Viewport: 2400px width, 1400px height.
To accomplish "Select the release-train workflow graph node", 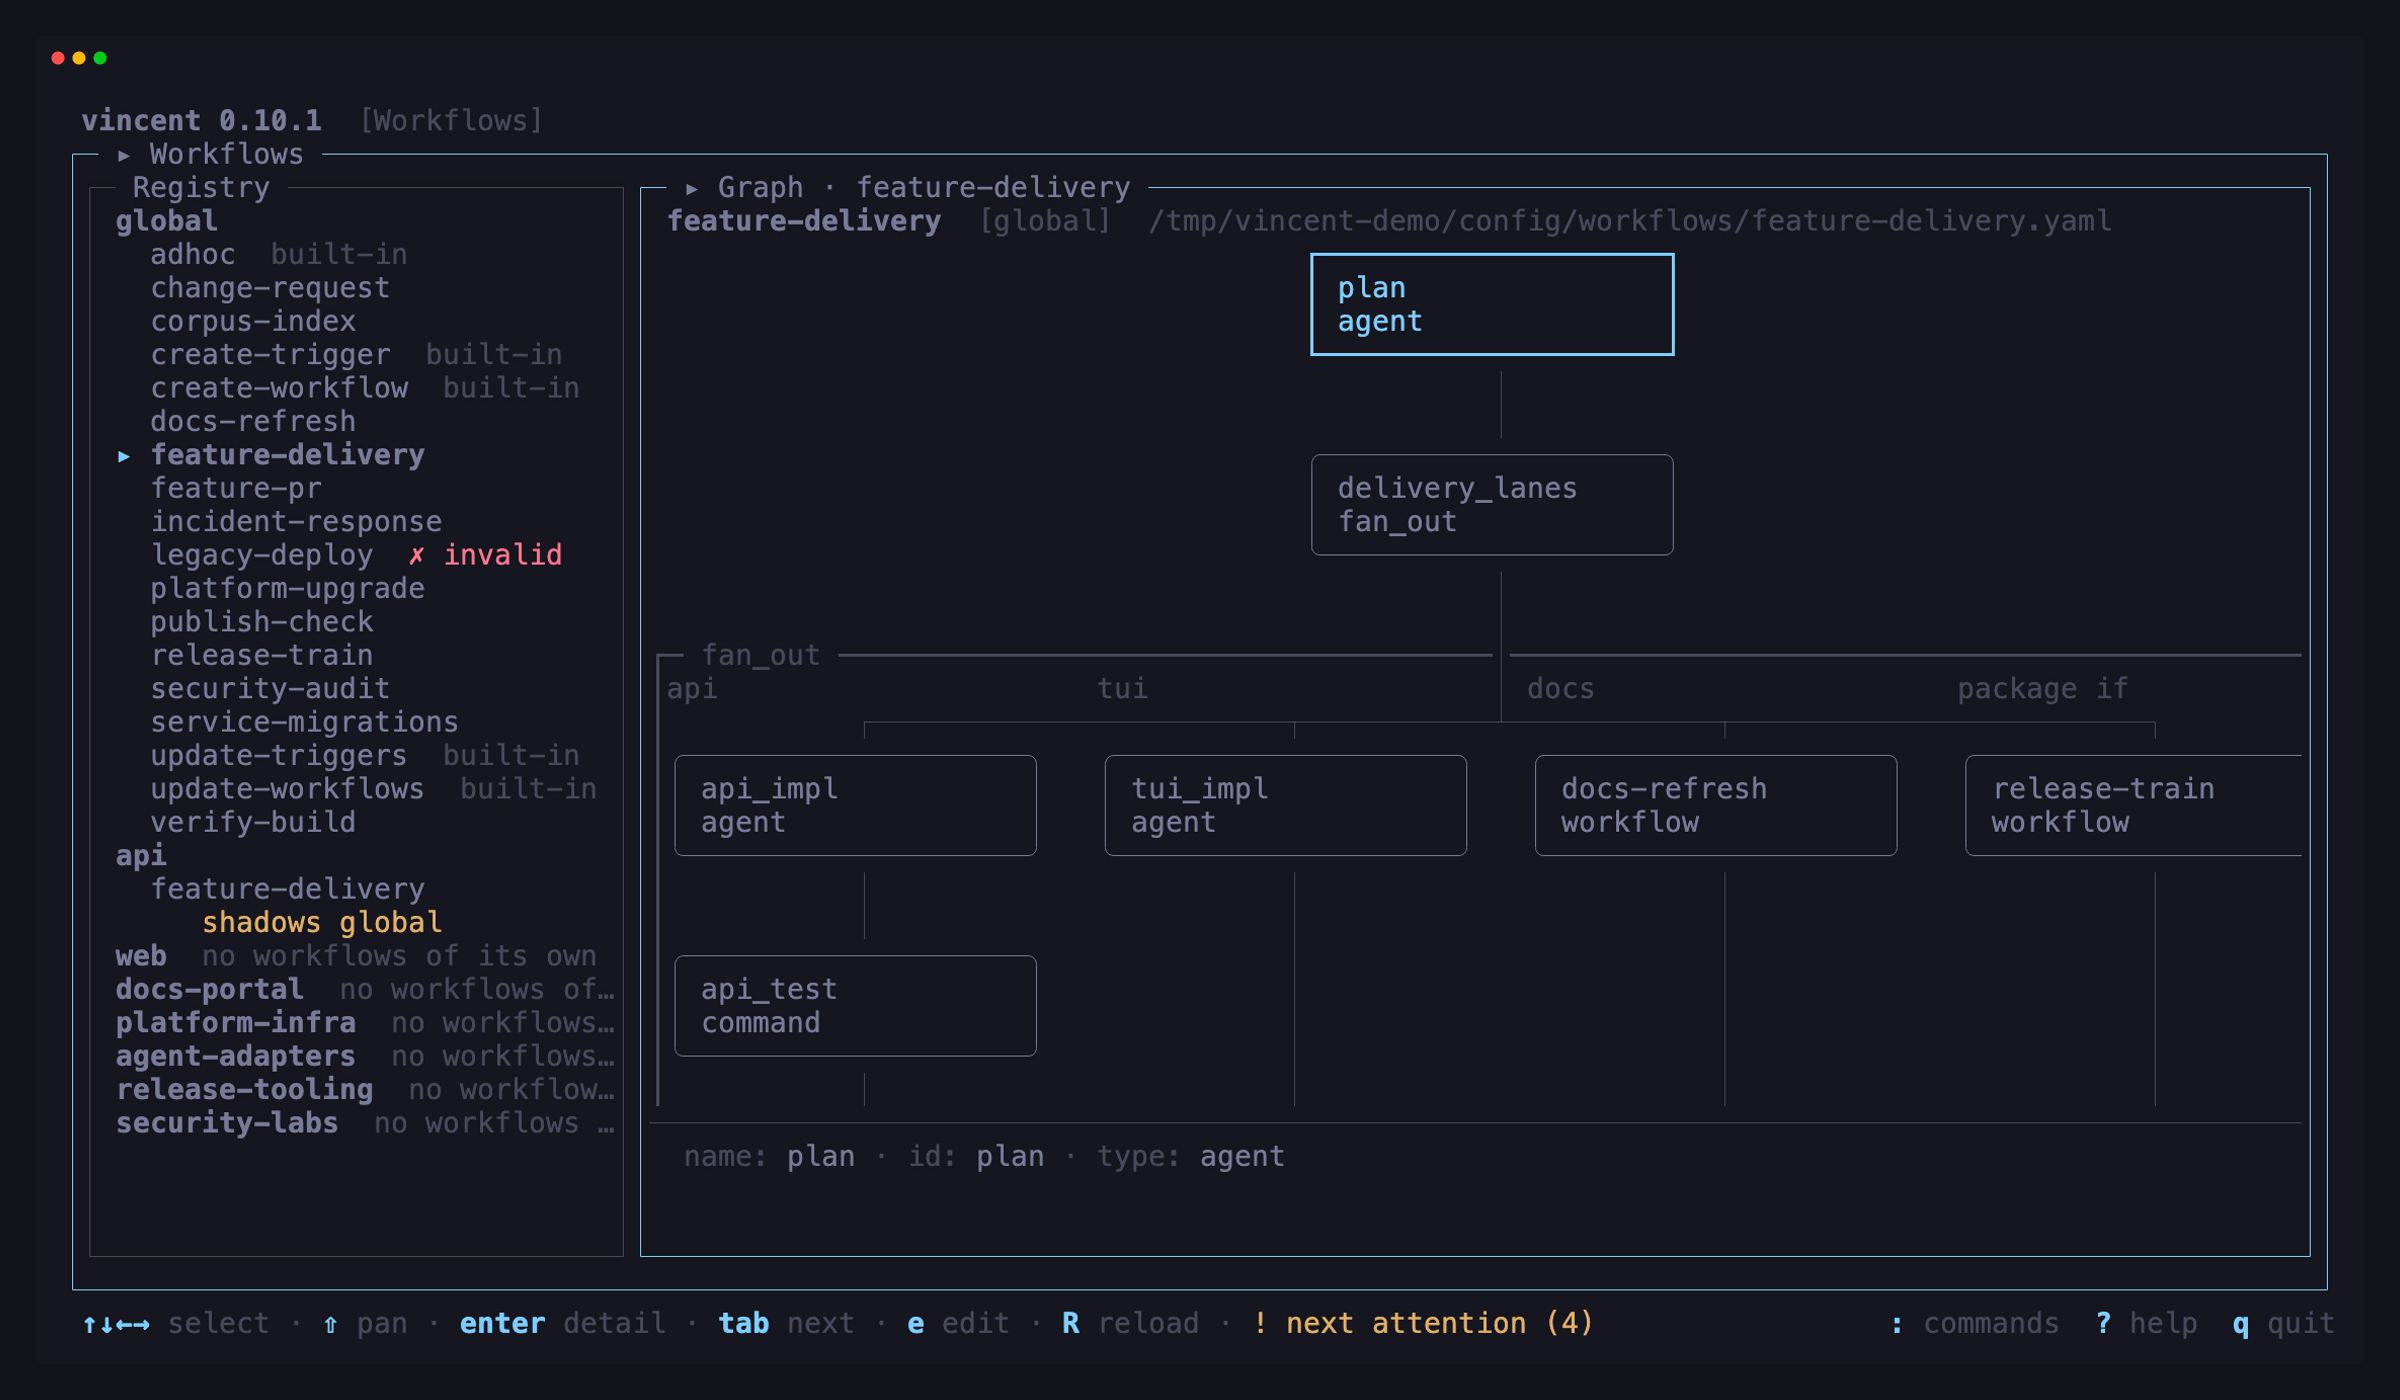I will tap(2133, 805).
